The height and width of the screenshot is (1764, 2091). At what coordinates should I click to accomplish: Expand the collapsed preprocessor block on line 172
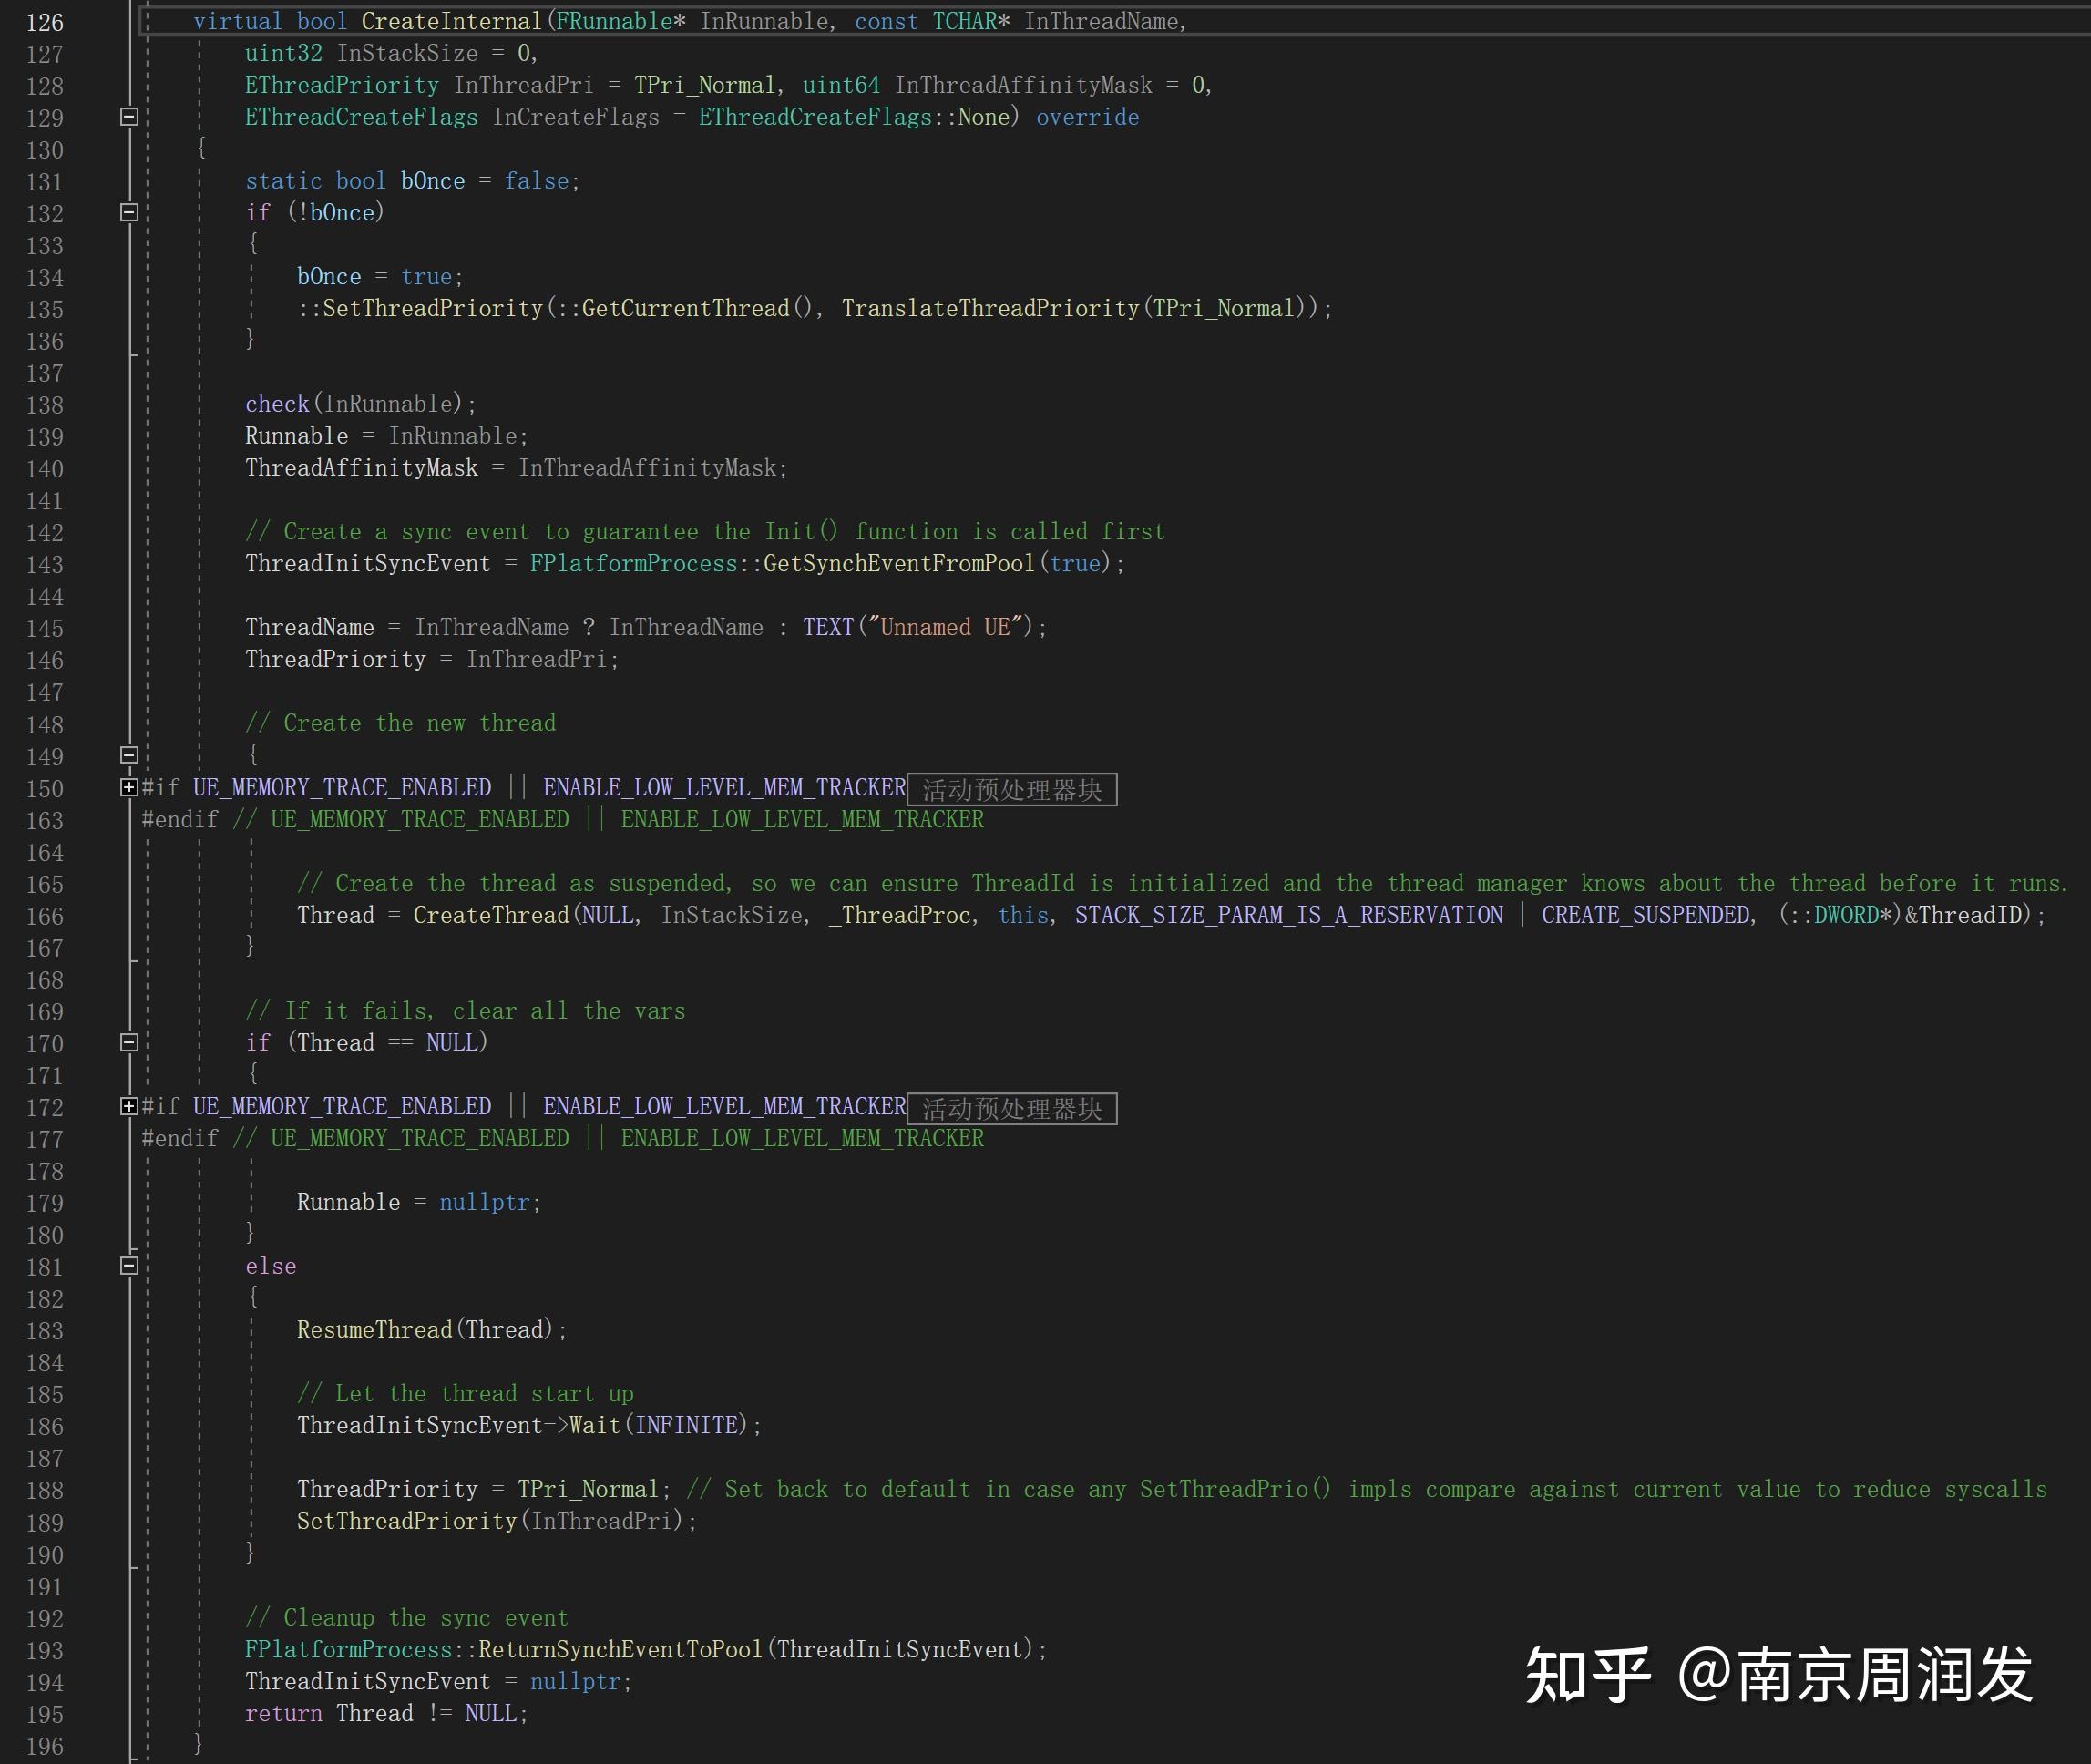pos(129,1107)
